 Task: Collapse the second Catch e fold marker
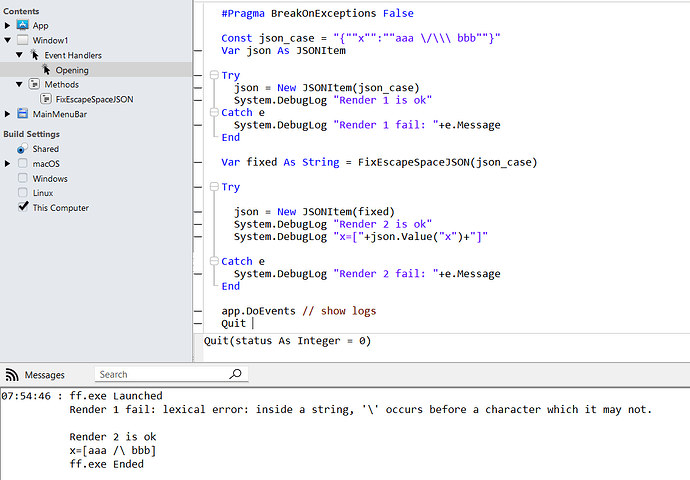point(214,261)
